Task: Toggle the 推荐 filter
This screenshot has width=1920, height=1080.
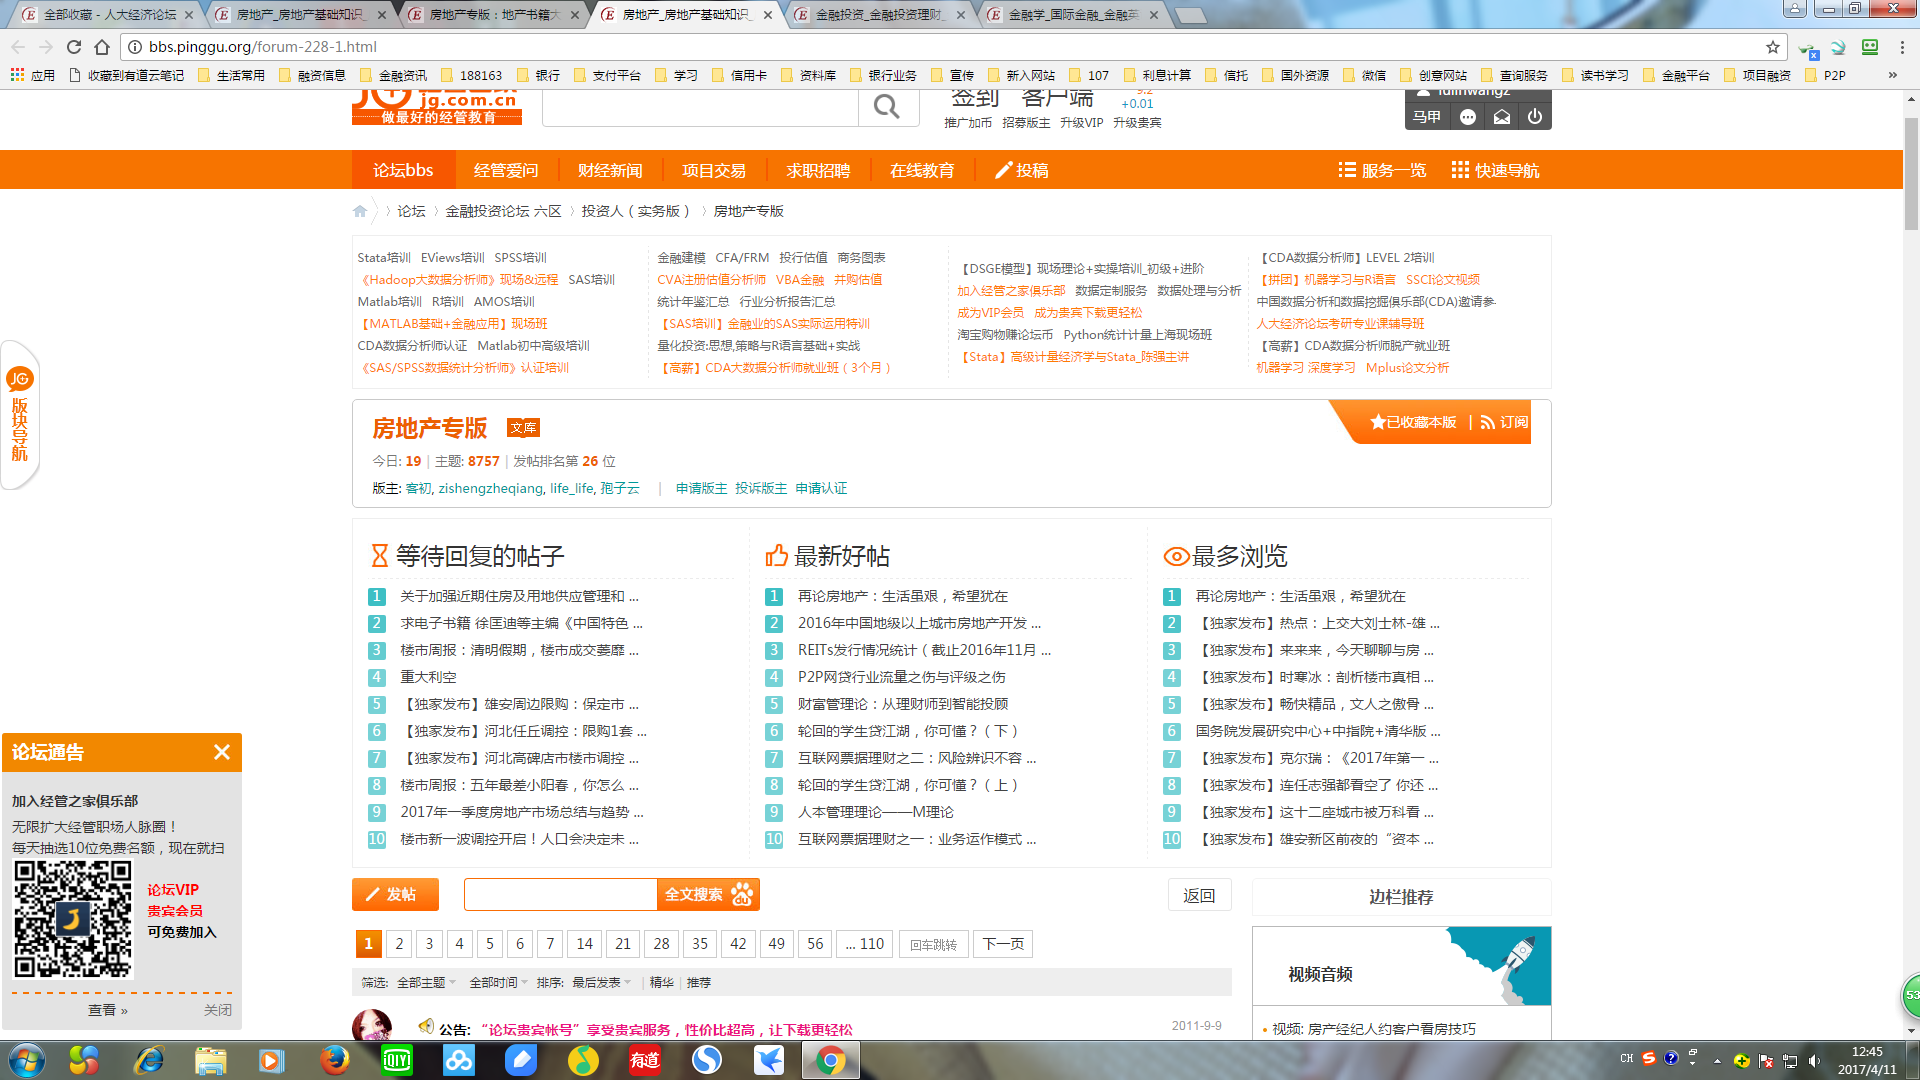Action: pyautogui.click(x=699, y=983)
